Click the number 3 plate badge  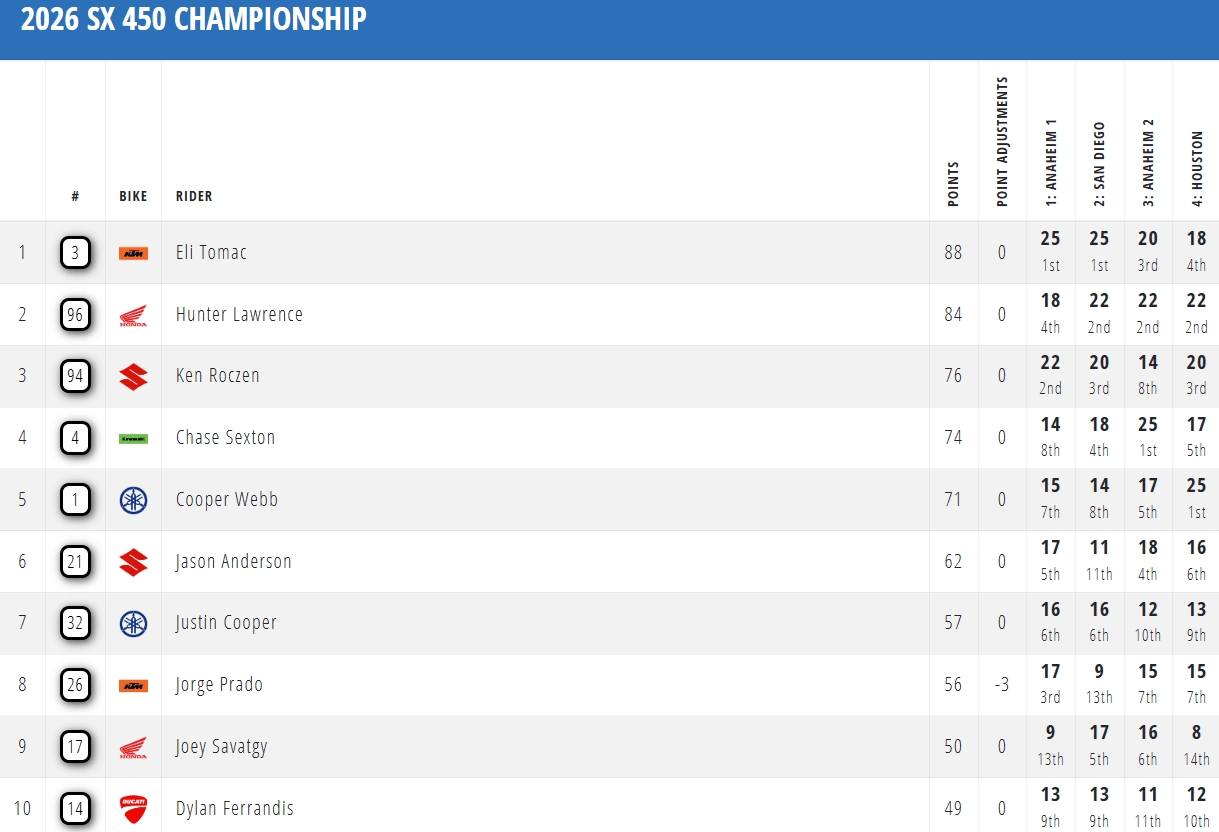[x=75, y=253]
